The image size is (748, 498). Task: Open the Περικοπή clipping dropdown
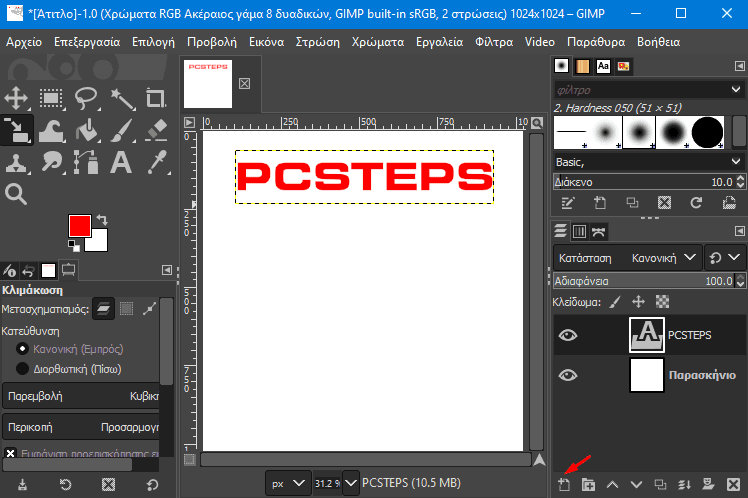[x=81, y=427]
